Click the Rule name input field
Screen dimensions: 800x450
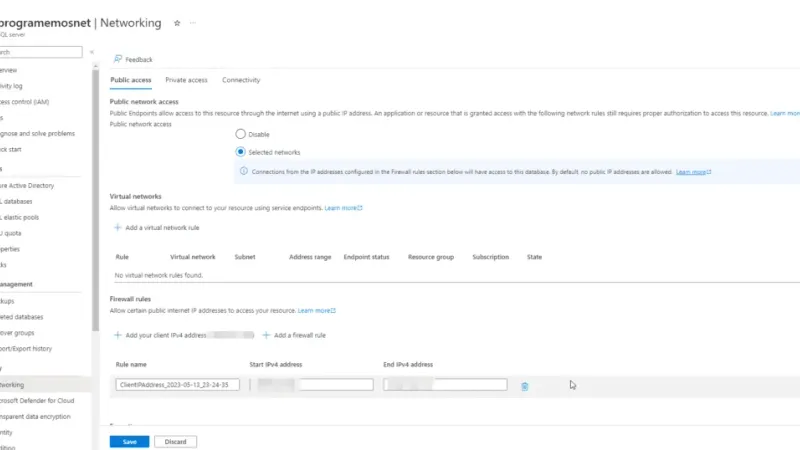coord(177,385)
